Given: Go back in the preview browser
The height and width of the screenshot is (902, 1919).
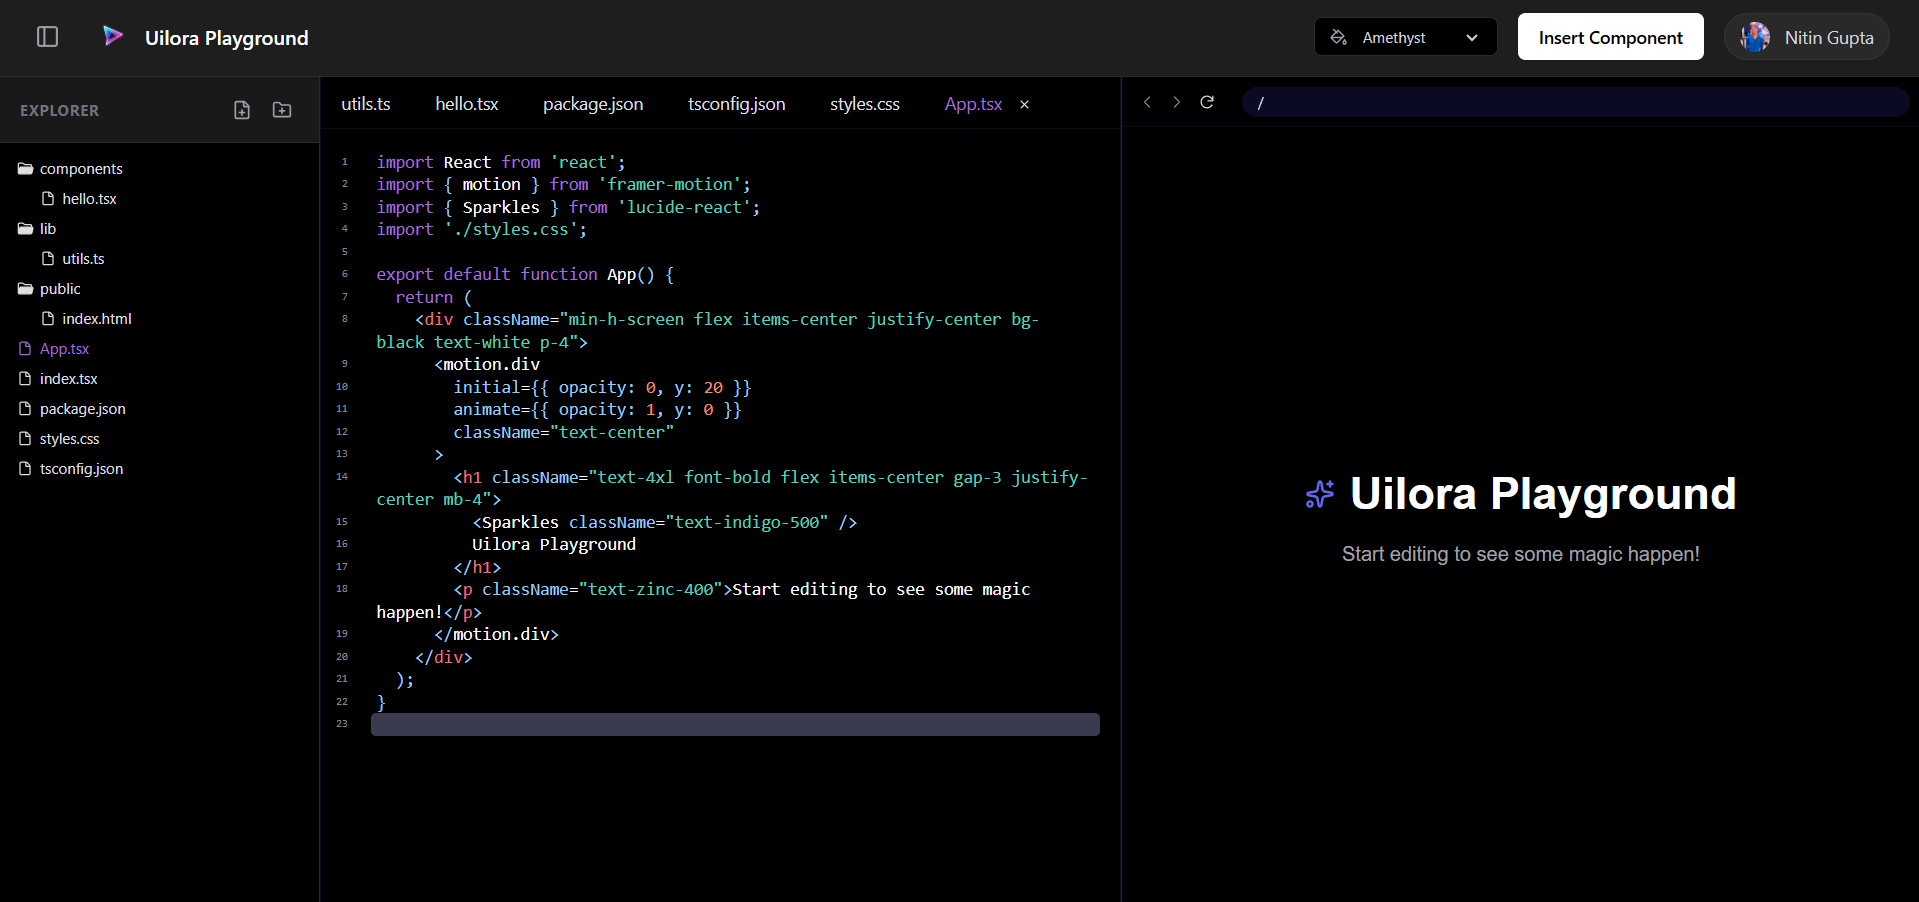Looking at the screenshot, I should 1147,102.
